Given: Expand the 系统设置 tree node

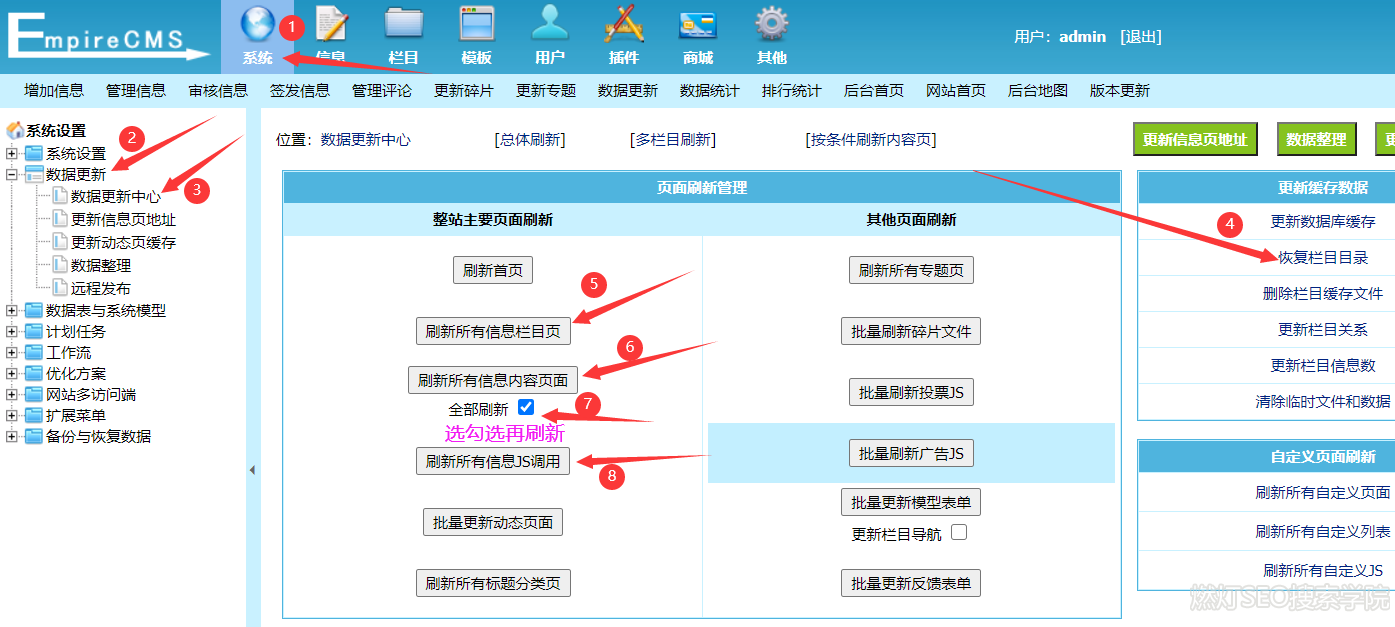Looking at the screenshot, I should (12, 153).
